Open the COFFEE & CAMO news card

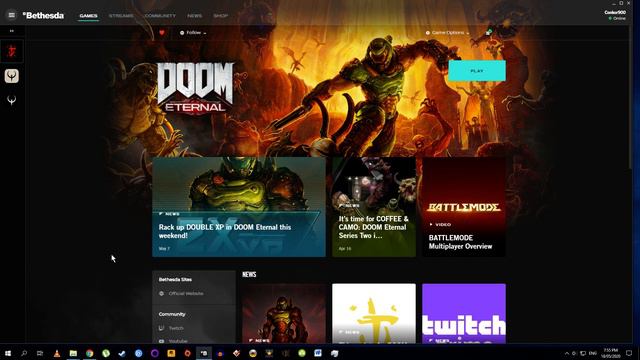click(x=374, y=207)
